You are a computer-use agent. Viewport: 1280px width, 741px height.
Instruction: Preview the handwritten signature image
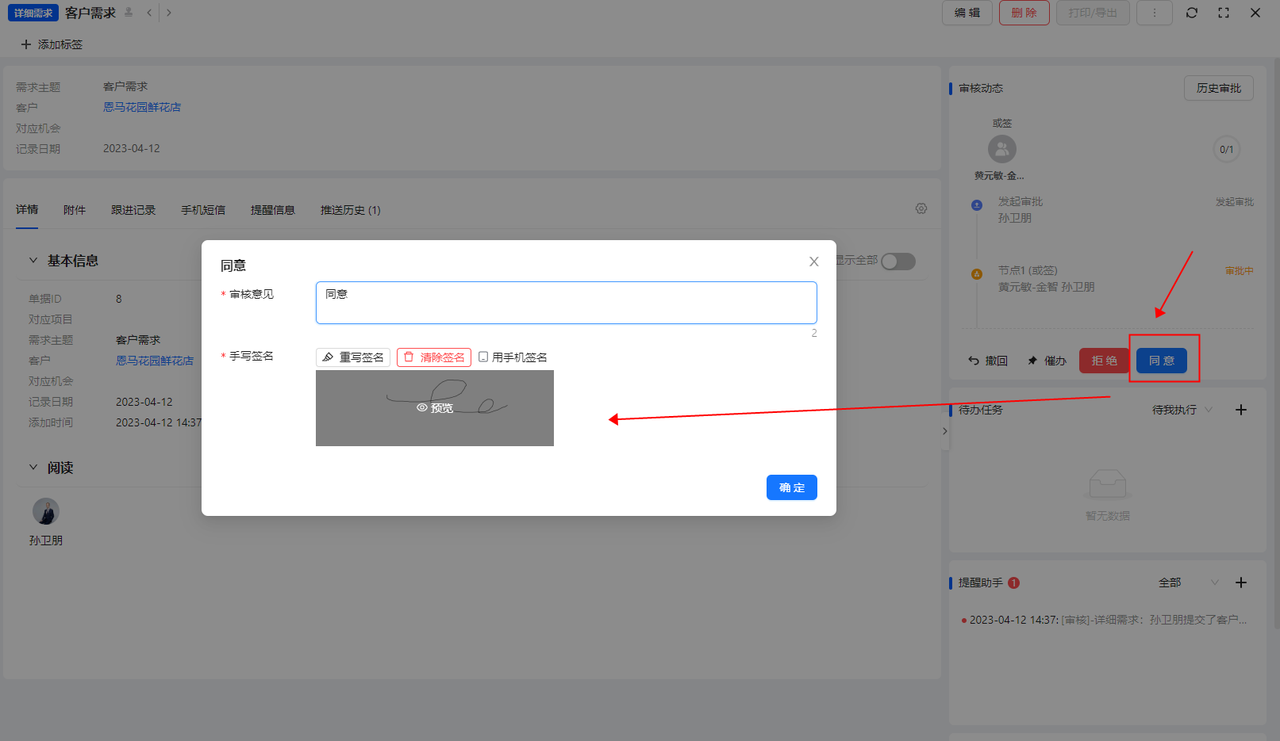click(434, 408)
